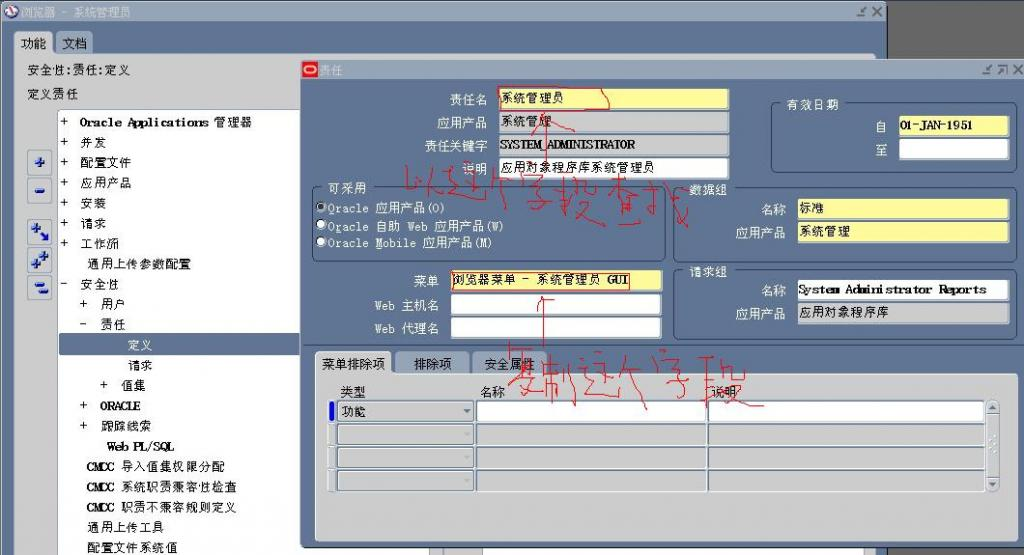Viewport: 1024px width, 555px height.
Task: Expand the 配置文件 tree node
Action: click(x=64, y=162)
